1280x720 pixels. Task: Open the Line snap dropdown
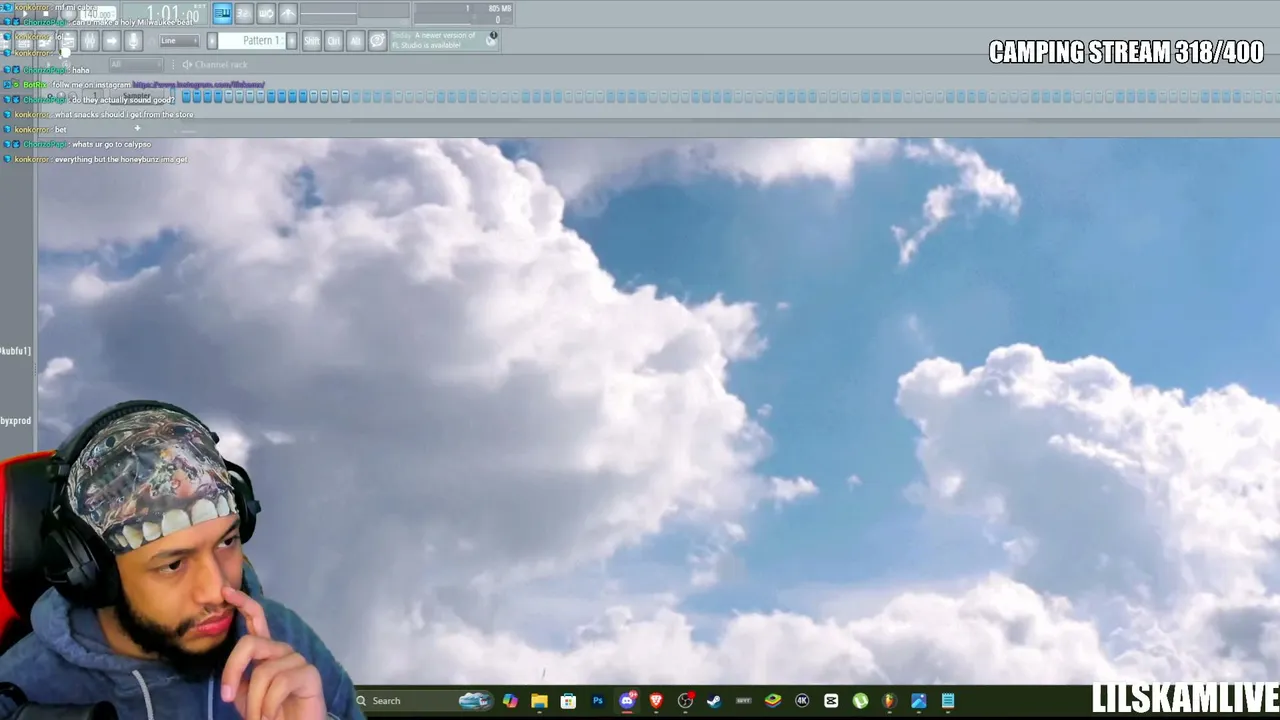[179, 41]
